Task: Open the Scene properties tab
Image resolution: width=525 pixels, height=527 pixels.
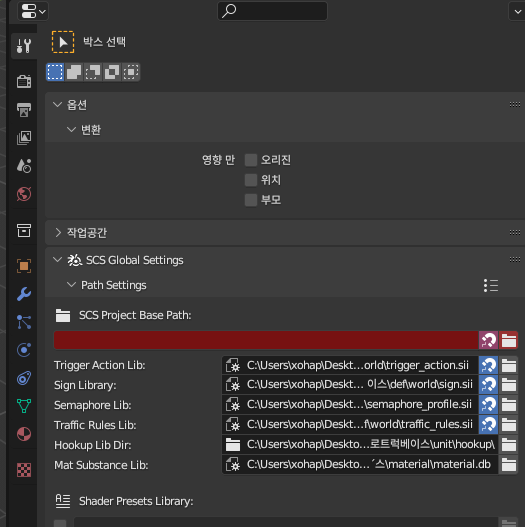Action: tap(24, 166)
